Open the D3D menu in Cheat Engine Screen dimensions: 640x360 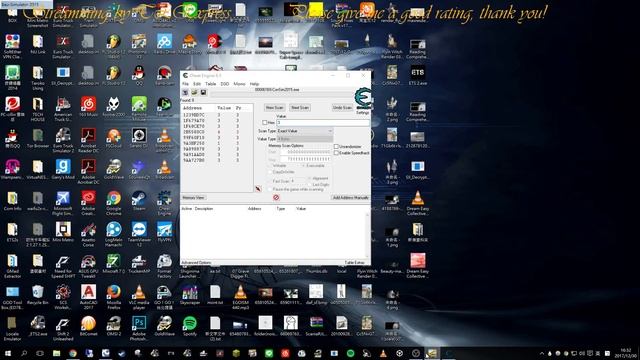coord(224,84)
